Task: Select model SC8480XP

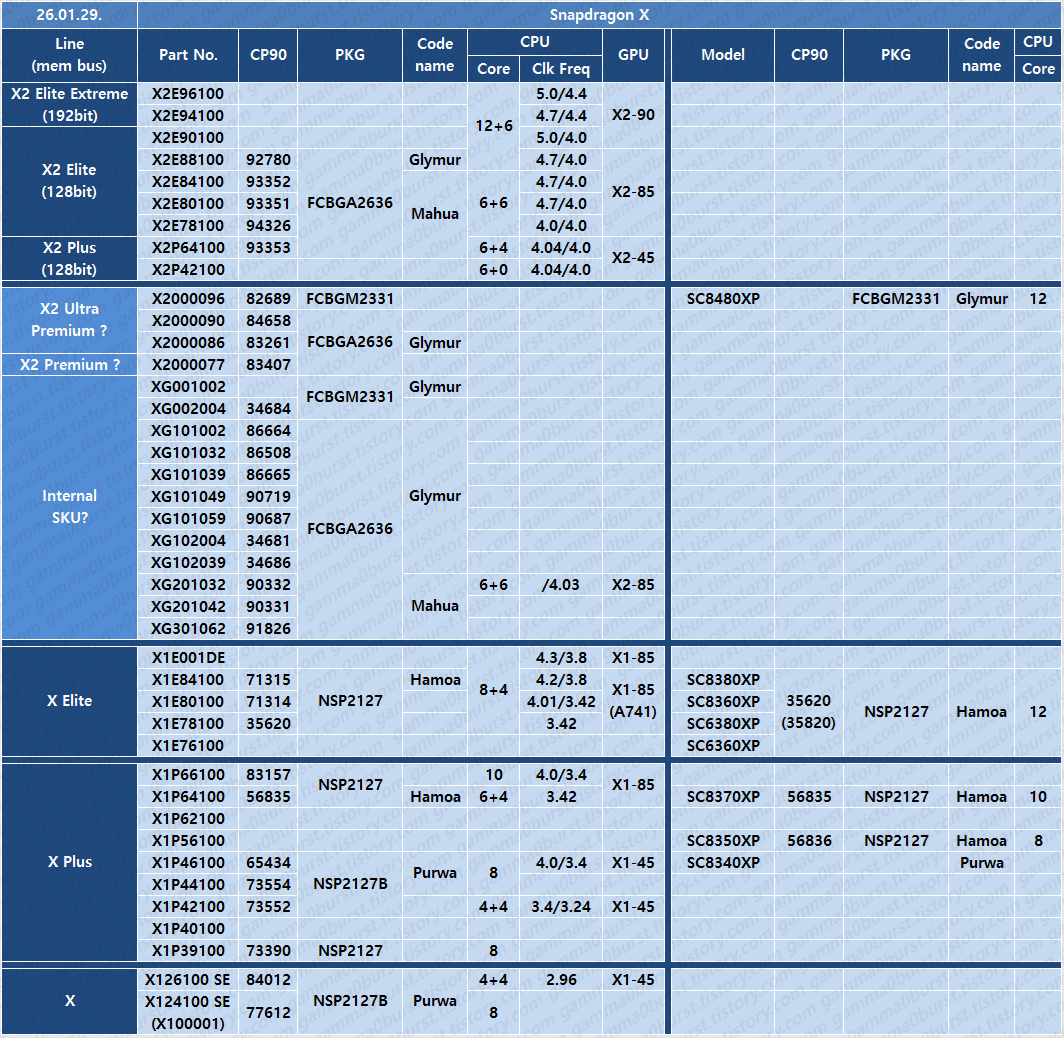Action: pos(723,299)
